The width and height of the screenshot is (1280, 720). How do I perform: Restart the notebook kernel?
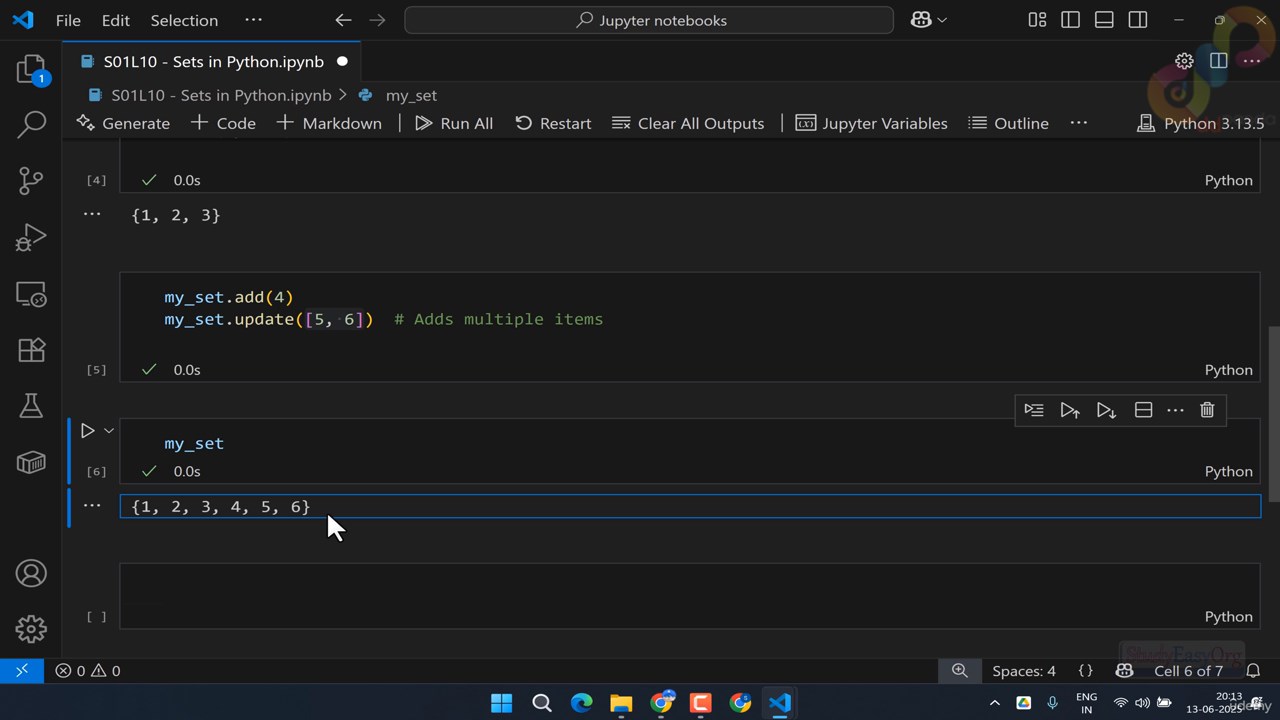[553, 123]
